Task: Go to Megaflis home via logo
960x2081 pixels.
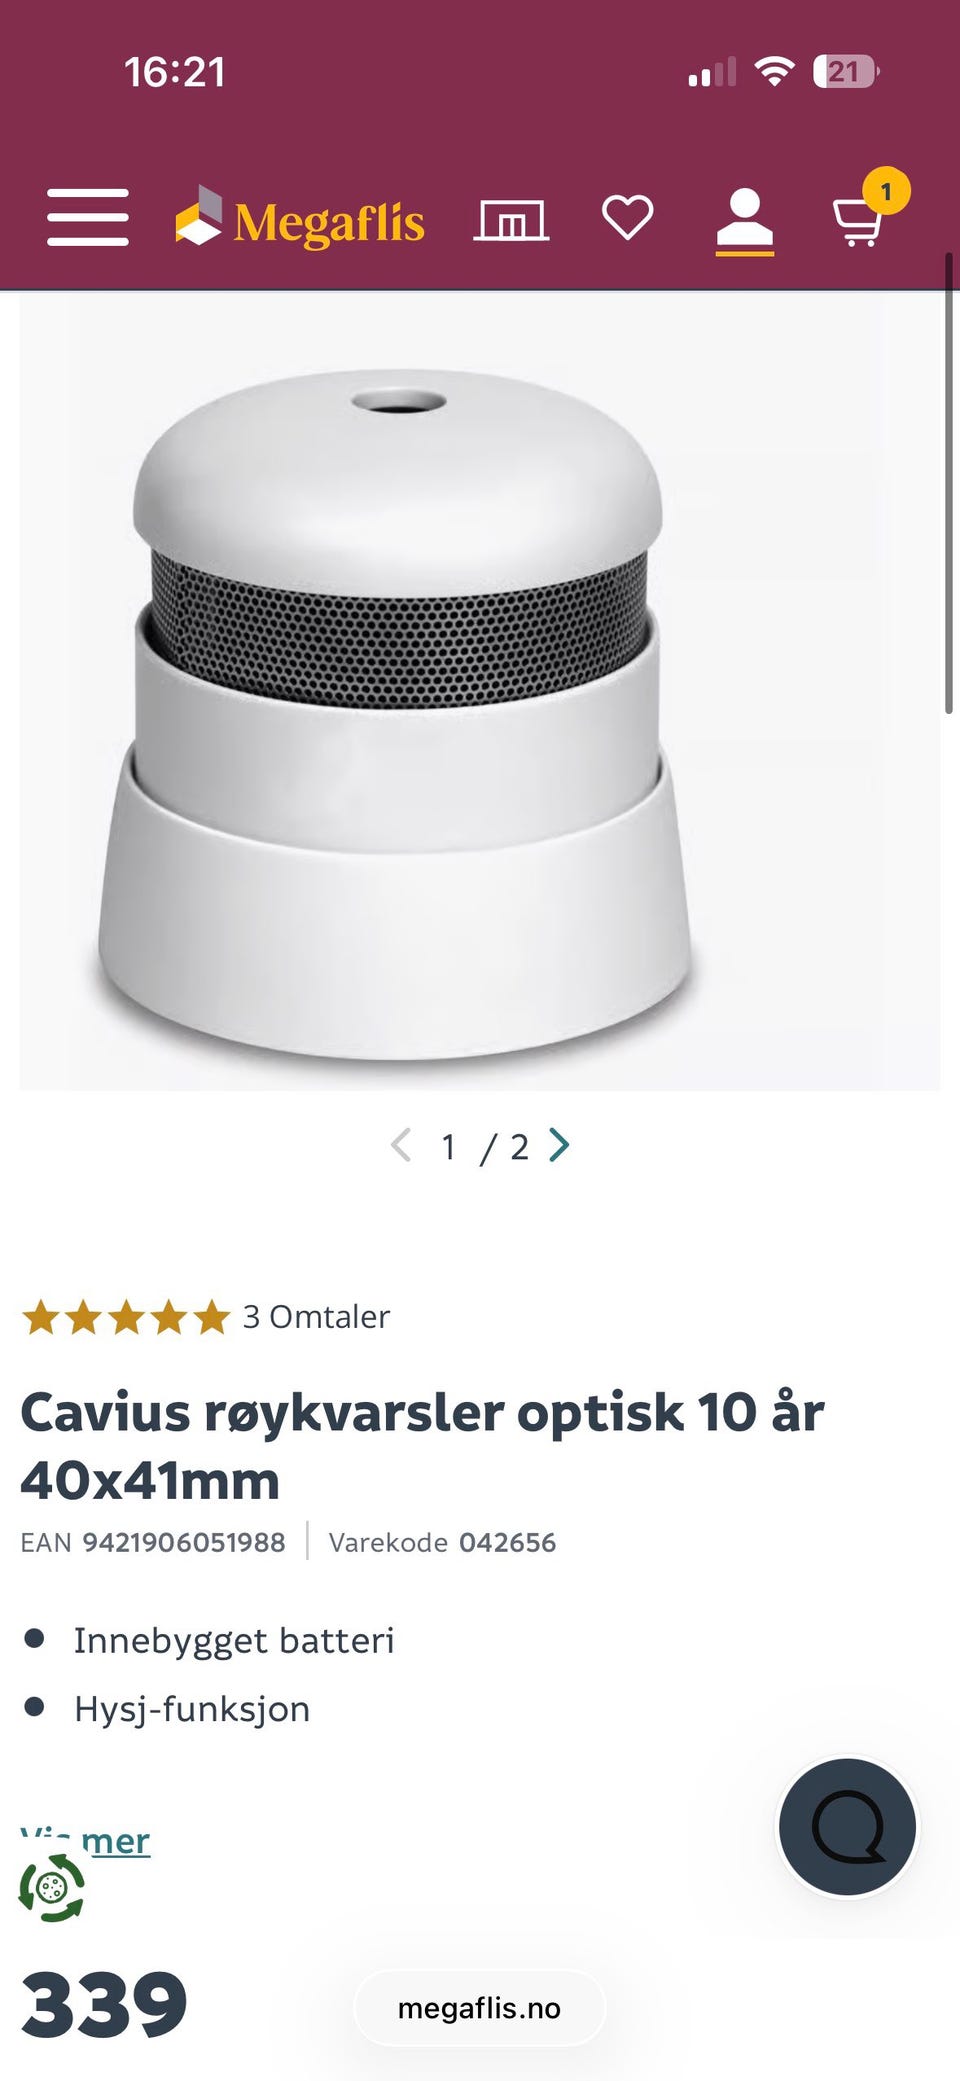Action: (x=300, y=218)
